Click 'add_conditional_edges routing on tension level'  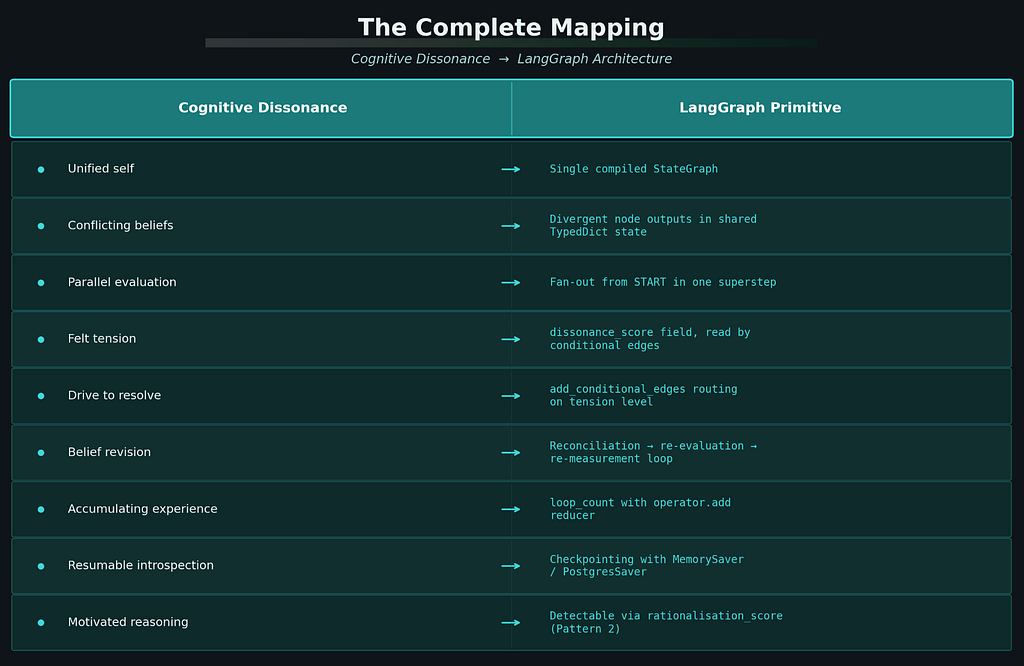643,395
